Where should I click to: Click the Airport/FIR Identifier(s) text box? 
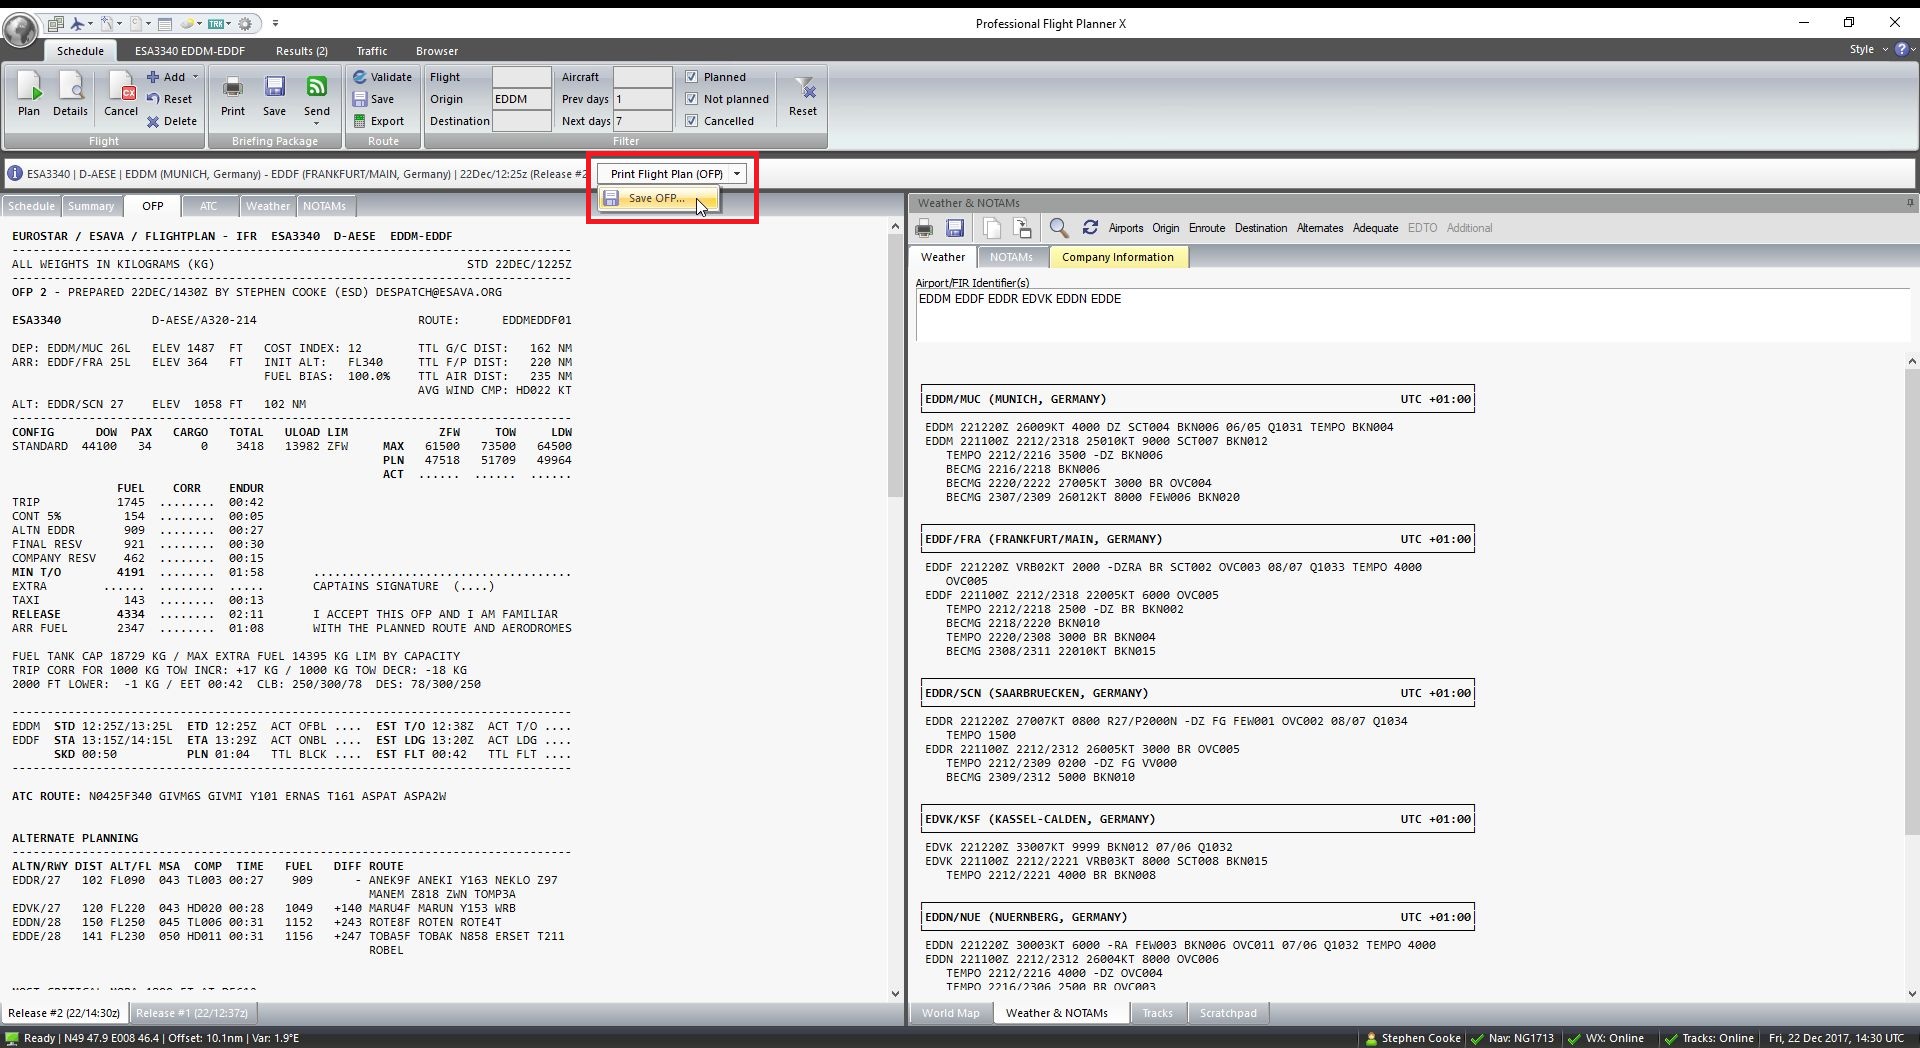[x=1412, y=314]
